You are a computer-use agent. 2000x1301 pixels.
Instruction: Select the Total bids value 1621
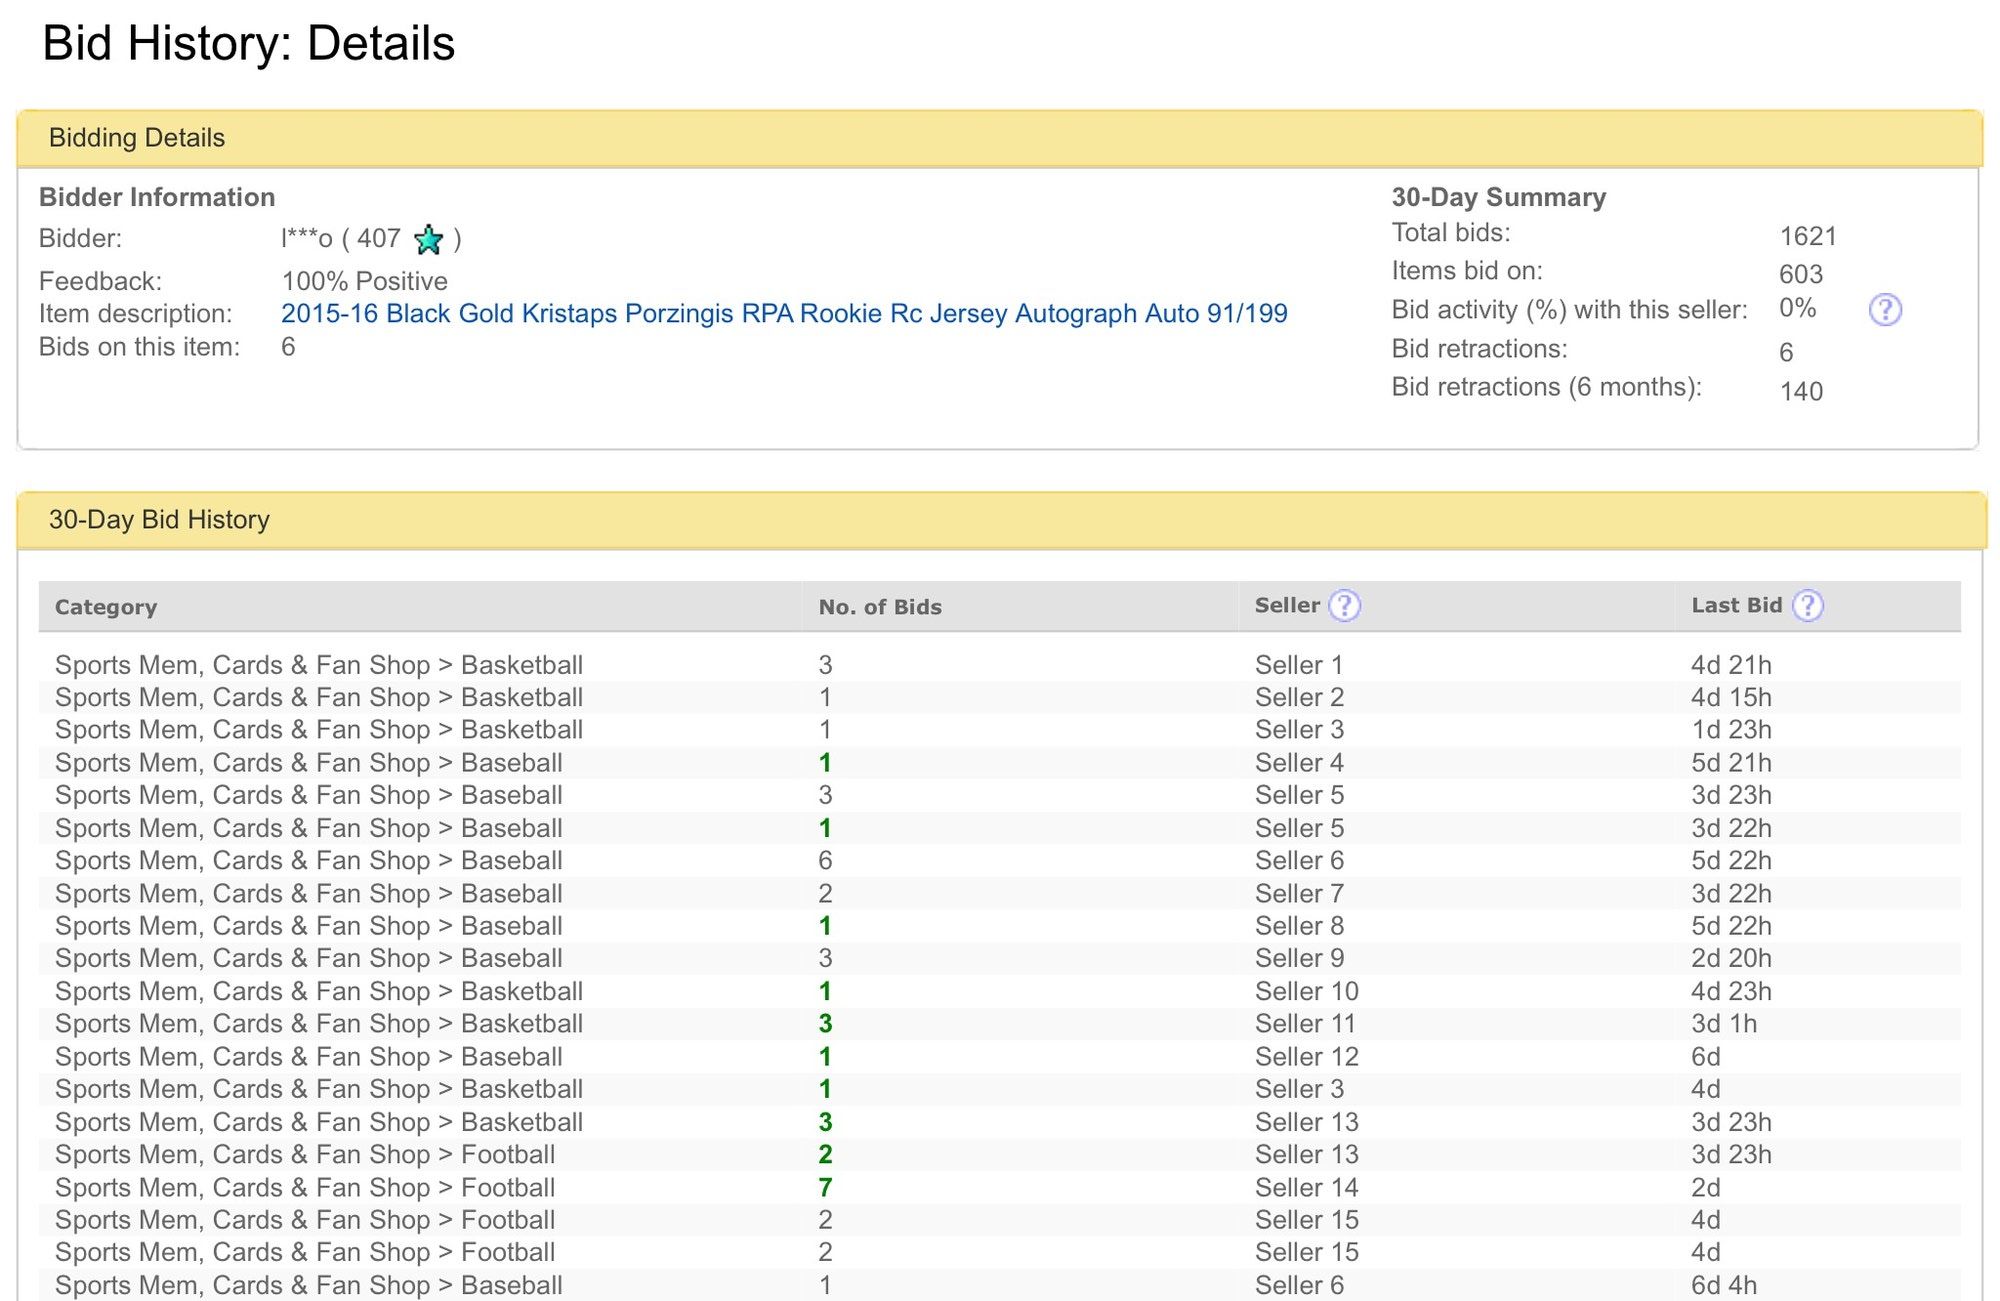[1808, 236]
